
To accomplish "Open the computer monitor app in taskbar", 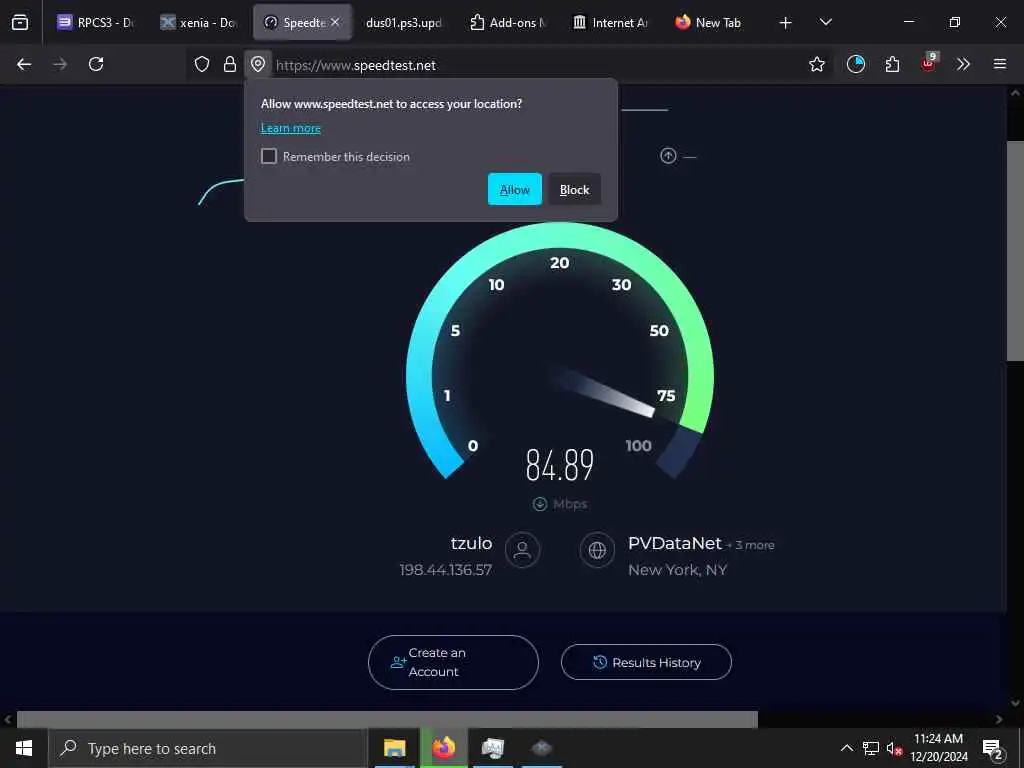I will [492, 748].
